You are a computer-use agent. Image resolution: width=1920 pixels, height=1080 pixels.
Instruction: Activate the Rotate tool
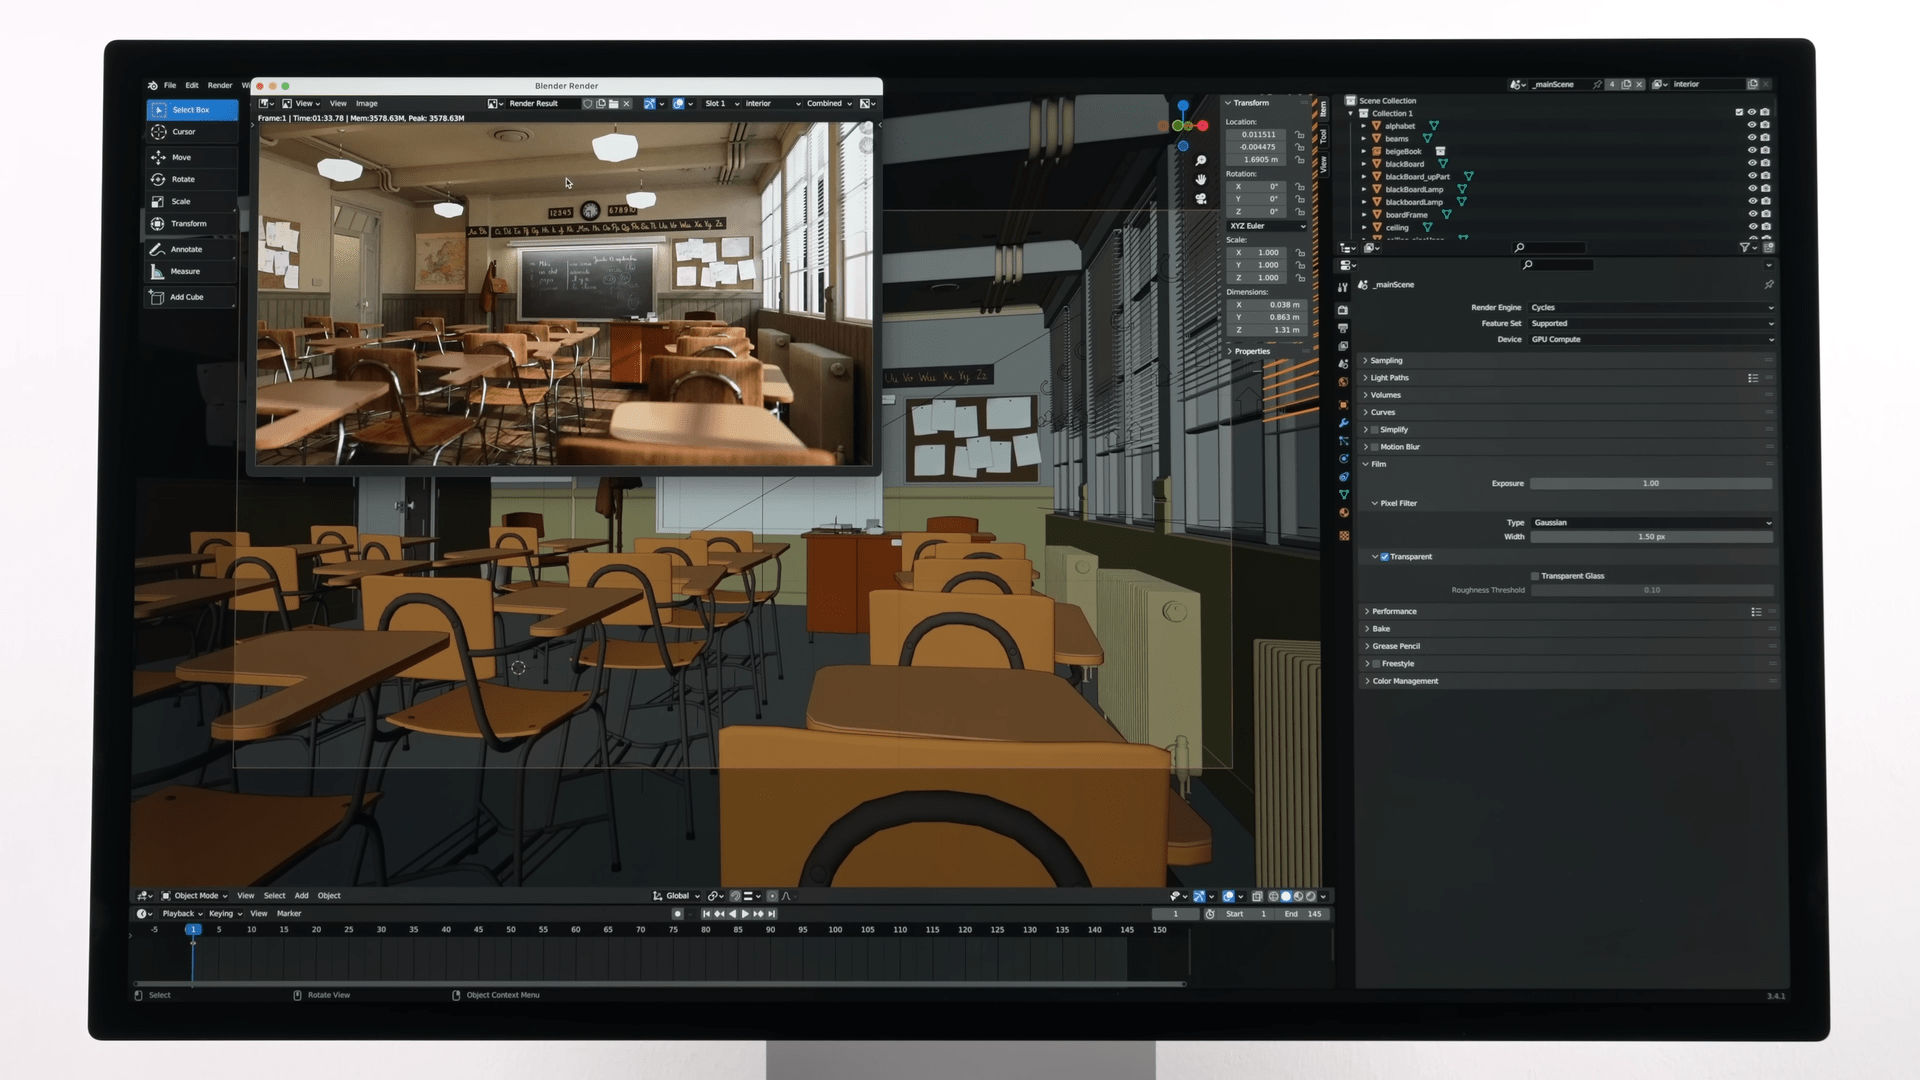point(183,179)
